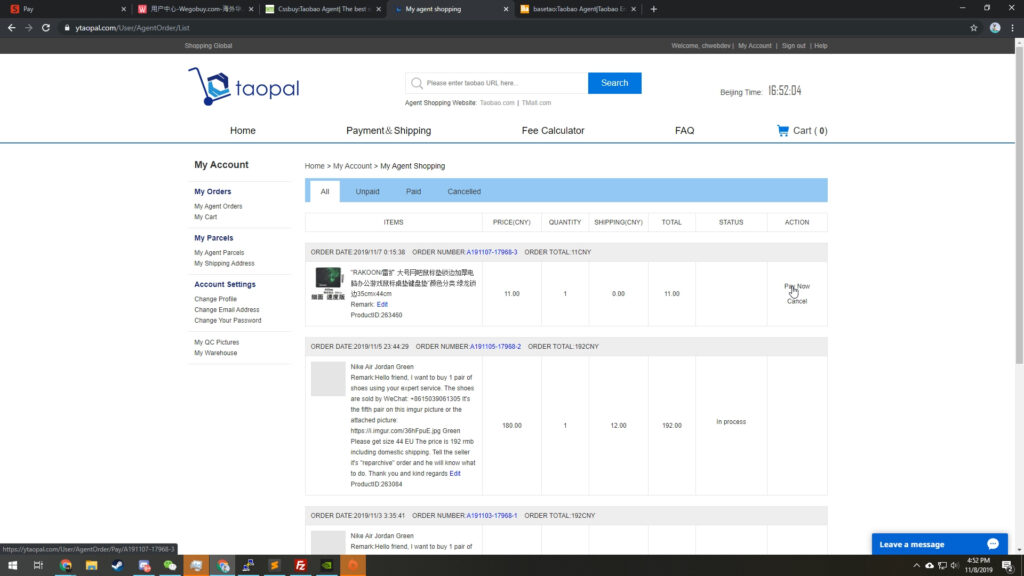This screenshot has width=1024, height=576.
Task: Open My Warehouse in the sidebar
Action: pos(216,353)
